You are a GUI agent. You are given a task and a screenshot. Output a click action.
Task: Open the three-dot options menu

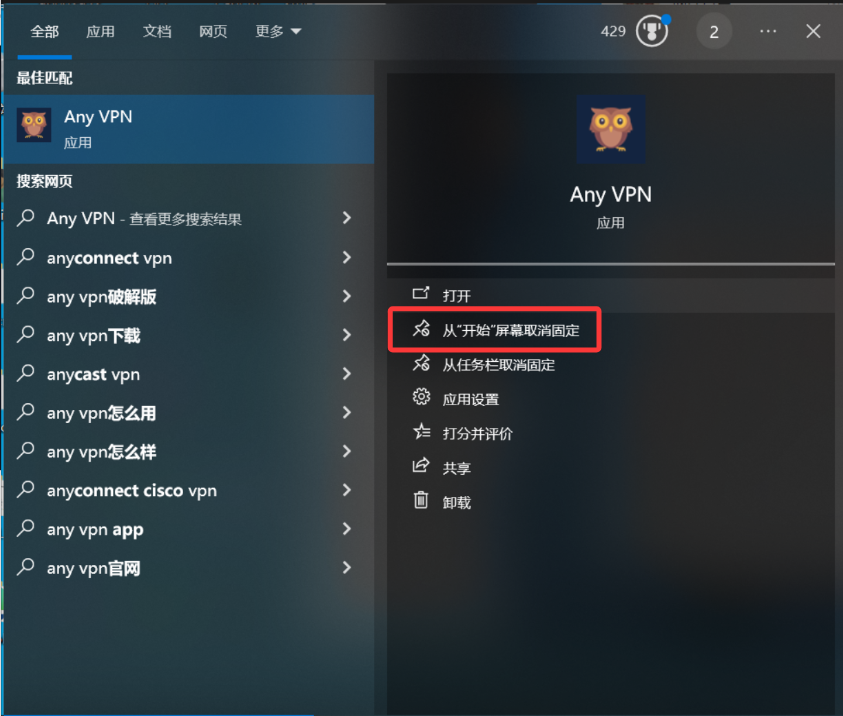click(x=768, y=31)
